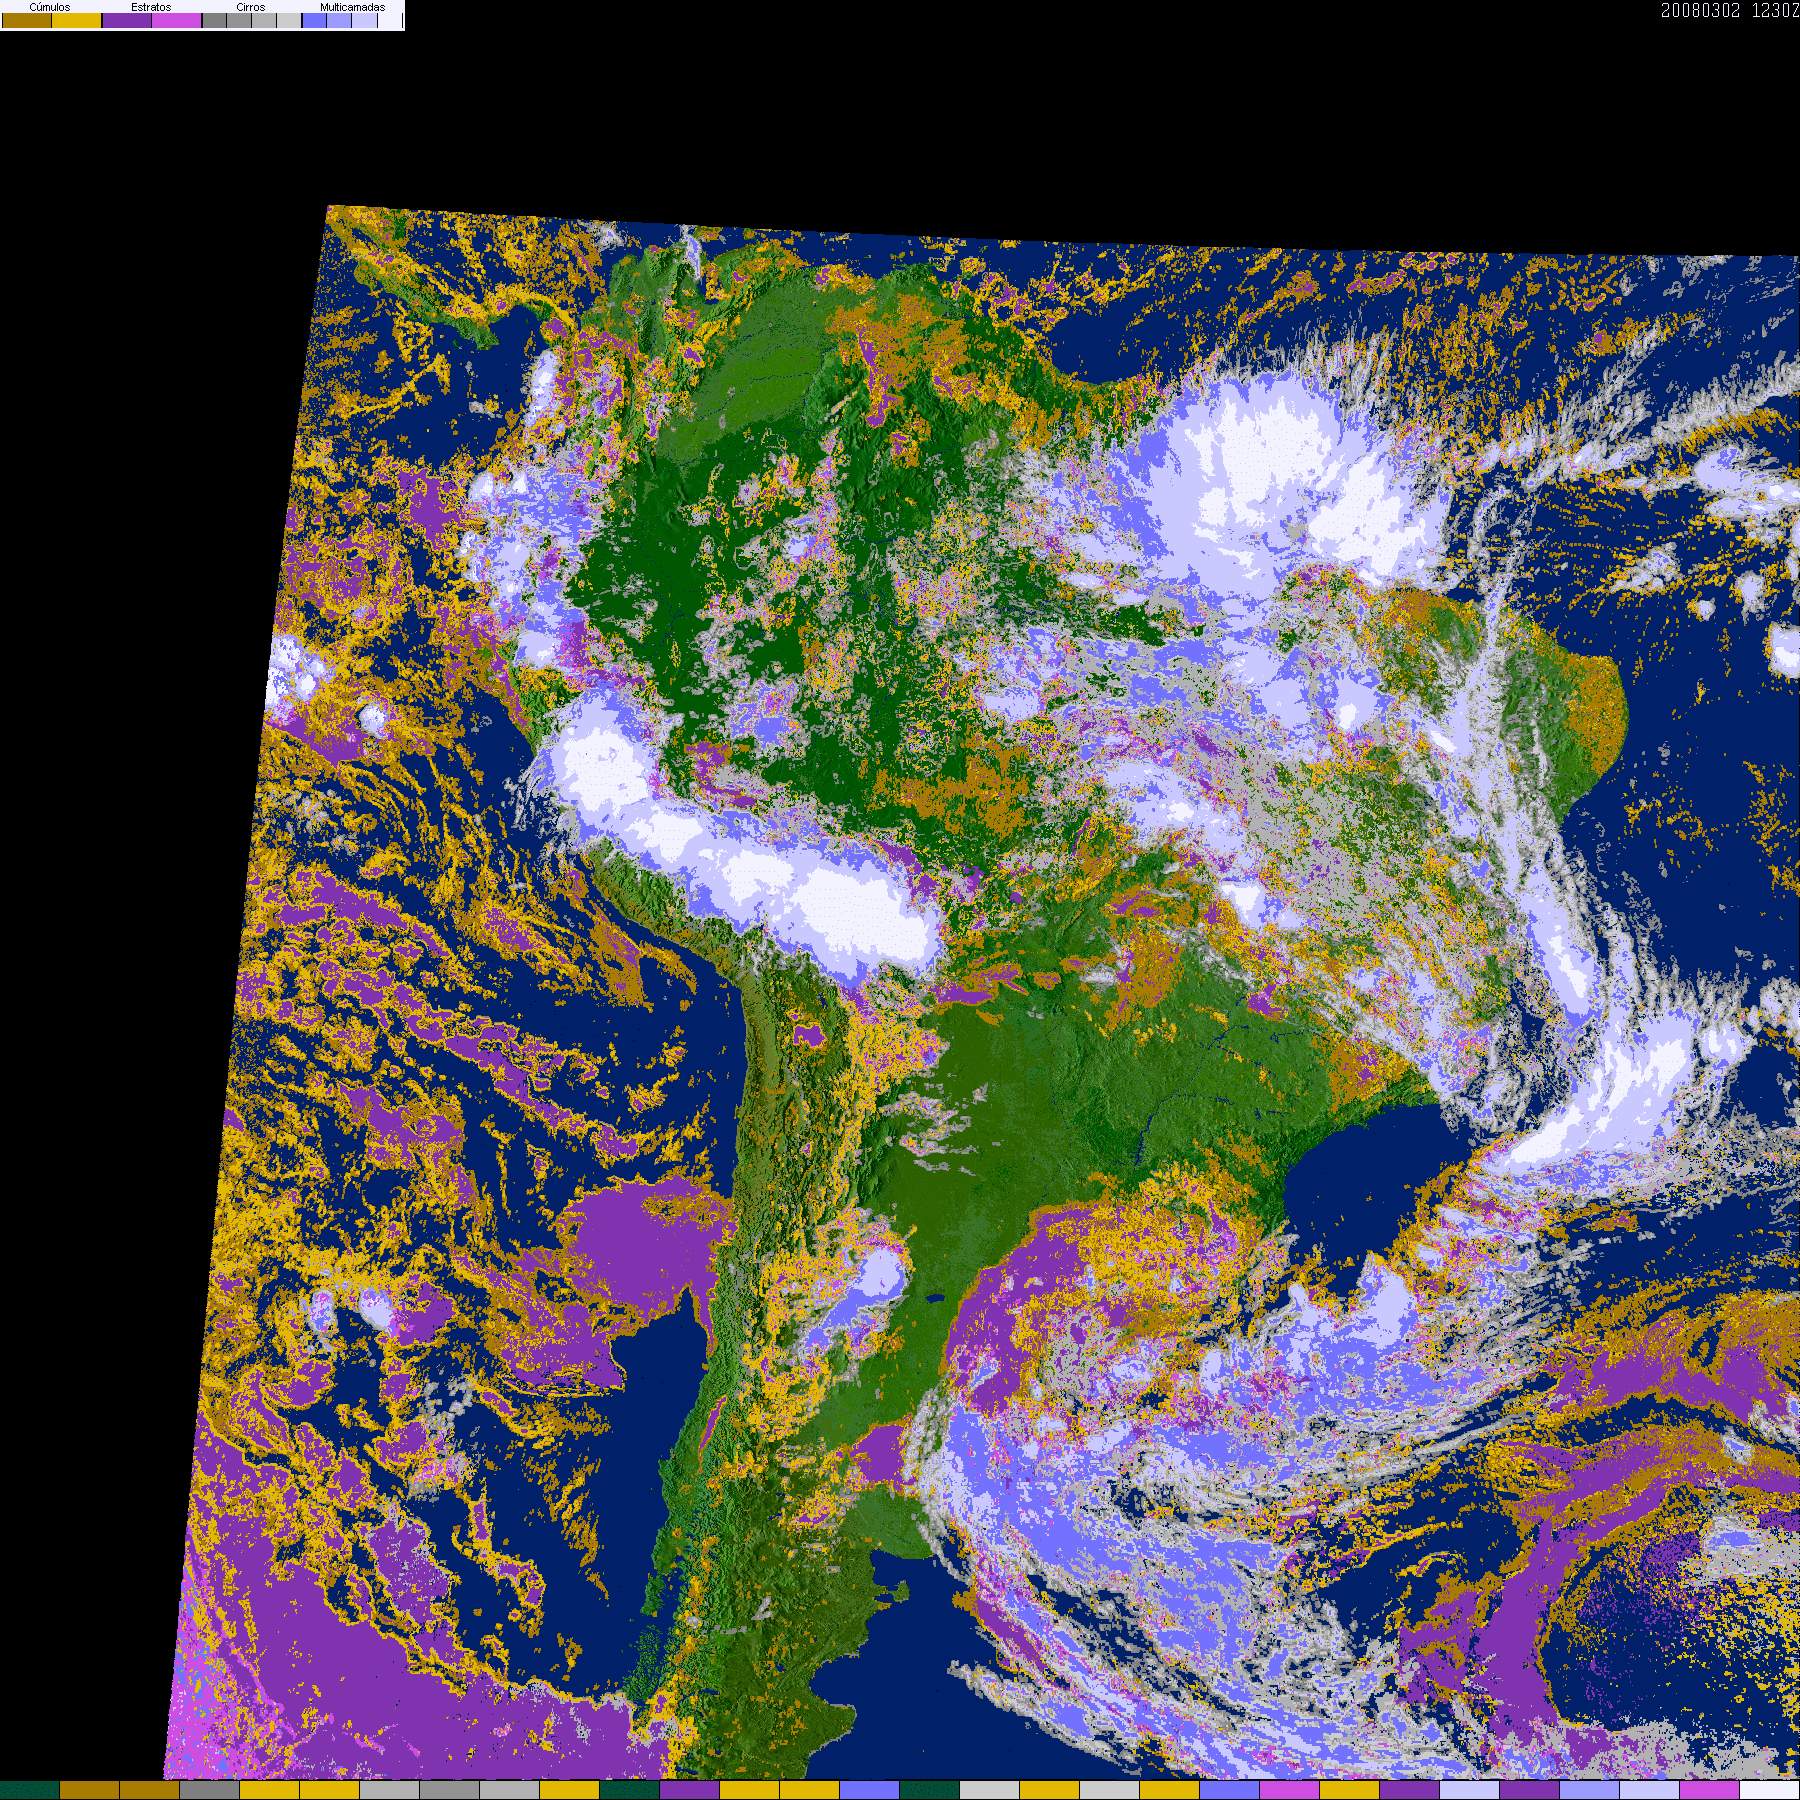Click the Estratos legend label
This screenshot has height=1800, width=1800.
point(151,7)
